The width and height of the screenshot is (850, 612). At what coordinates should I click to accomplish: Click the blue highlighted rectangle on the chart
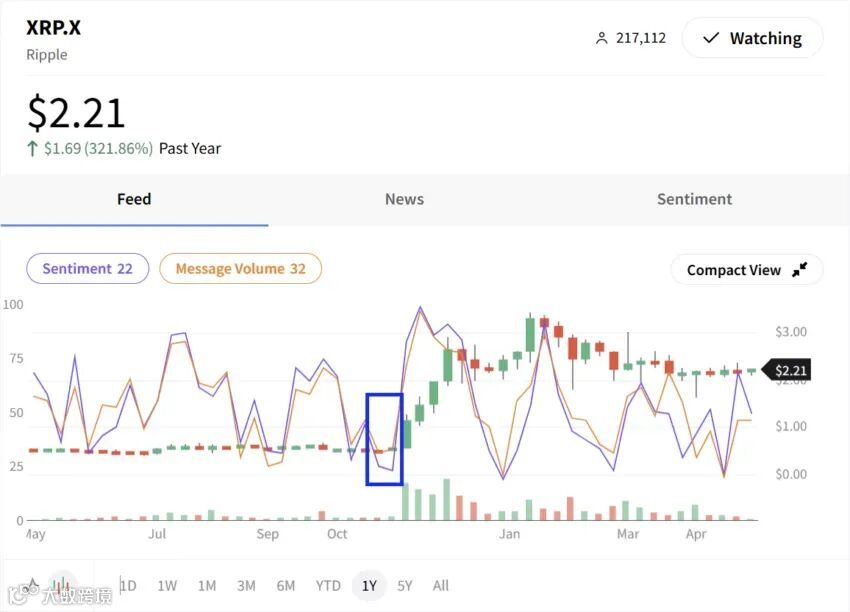pos(384,439)
